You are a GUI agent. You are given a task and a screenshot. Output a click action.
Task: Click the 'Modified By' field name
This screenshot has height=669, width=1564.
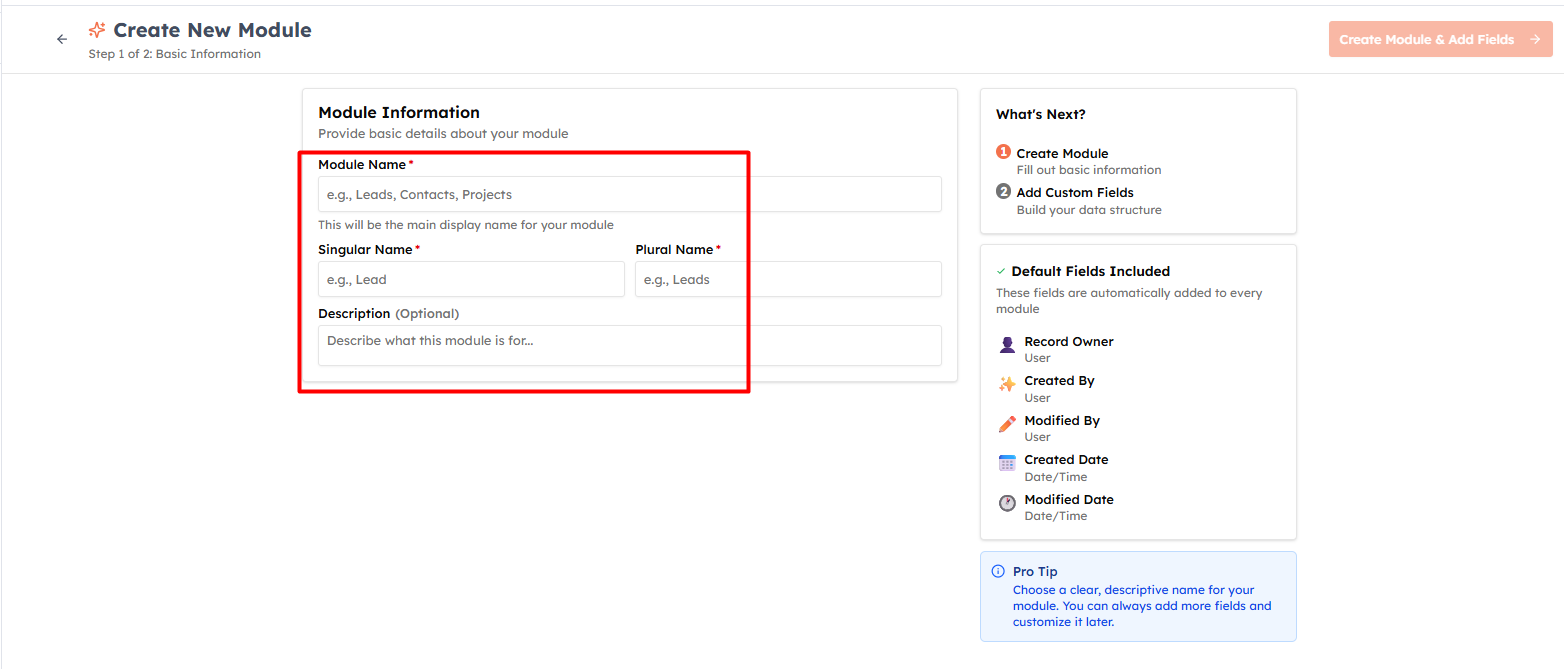tap(1062, 420)
